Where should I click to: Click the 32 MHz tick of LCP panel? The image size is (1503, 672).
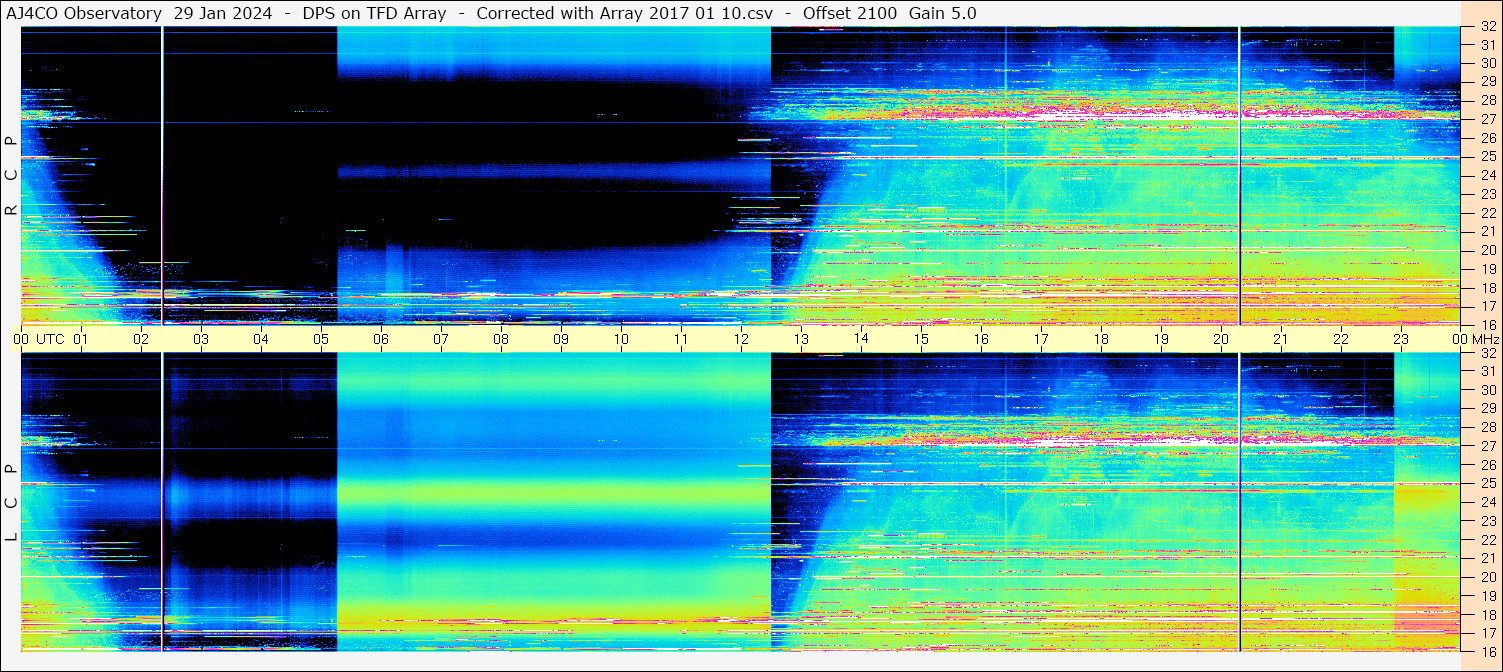tap(1487, 353)
